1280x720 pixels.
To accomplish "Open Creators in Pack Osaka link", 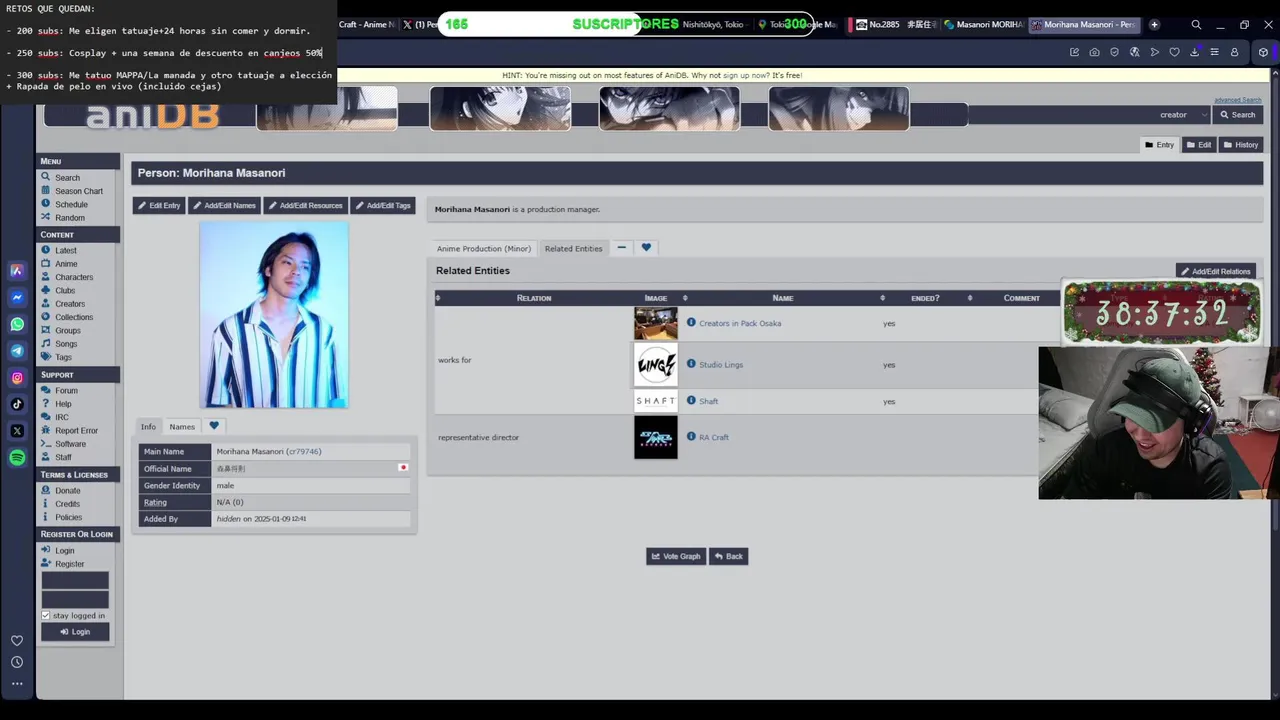I will coord(740,323).
